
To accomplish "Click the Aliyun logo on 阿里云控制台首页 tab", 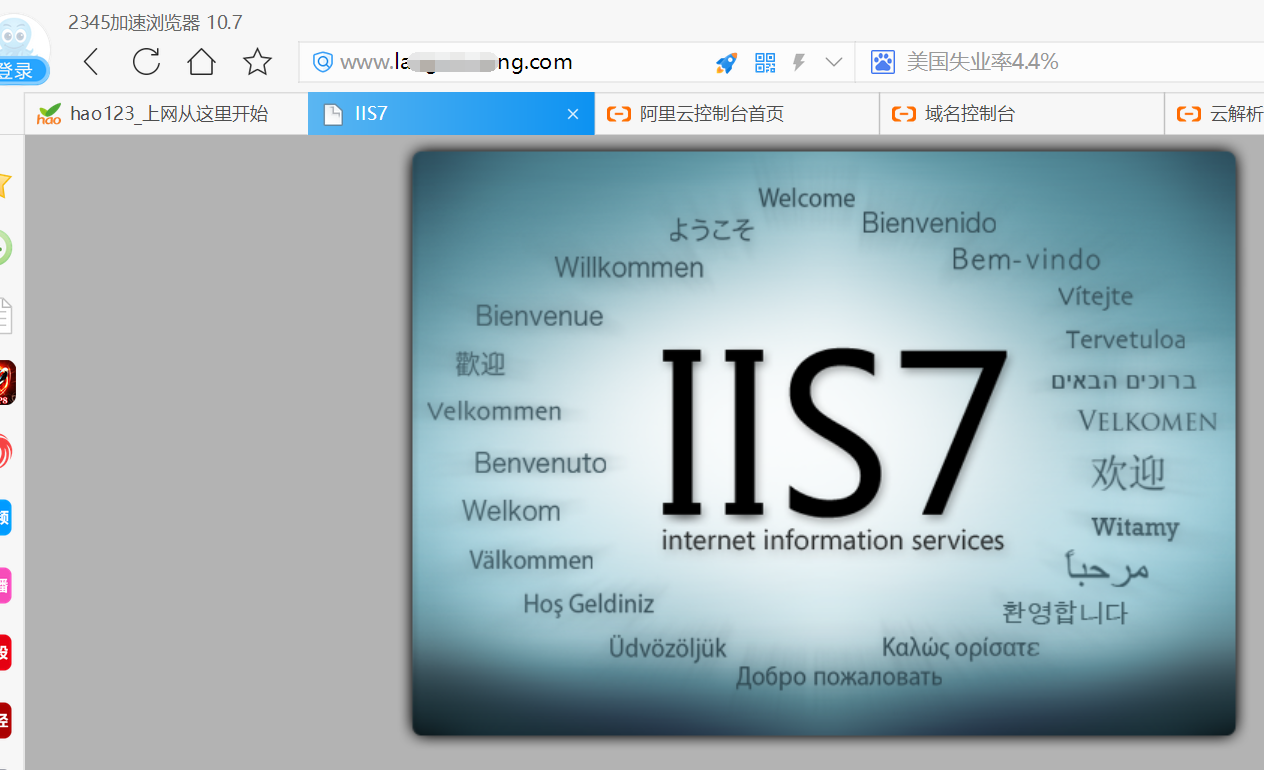I will [618, 114].
